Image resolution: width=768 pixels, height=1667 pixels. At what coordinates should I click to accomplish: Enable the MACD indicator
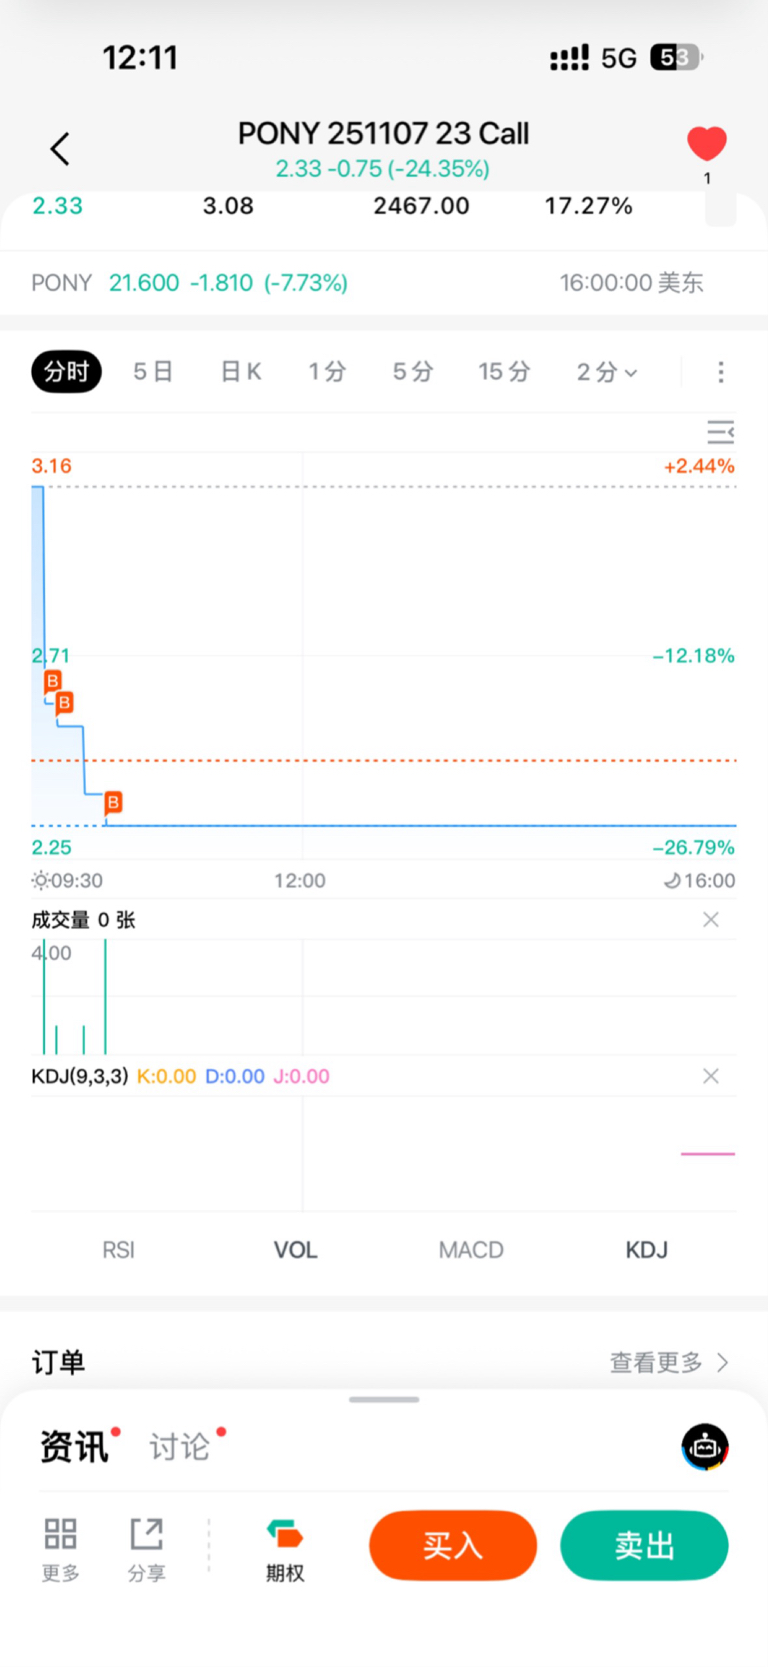coord(471,1250)
